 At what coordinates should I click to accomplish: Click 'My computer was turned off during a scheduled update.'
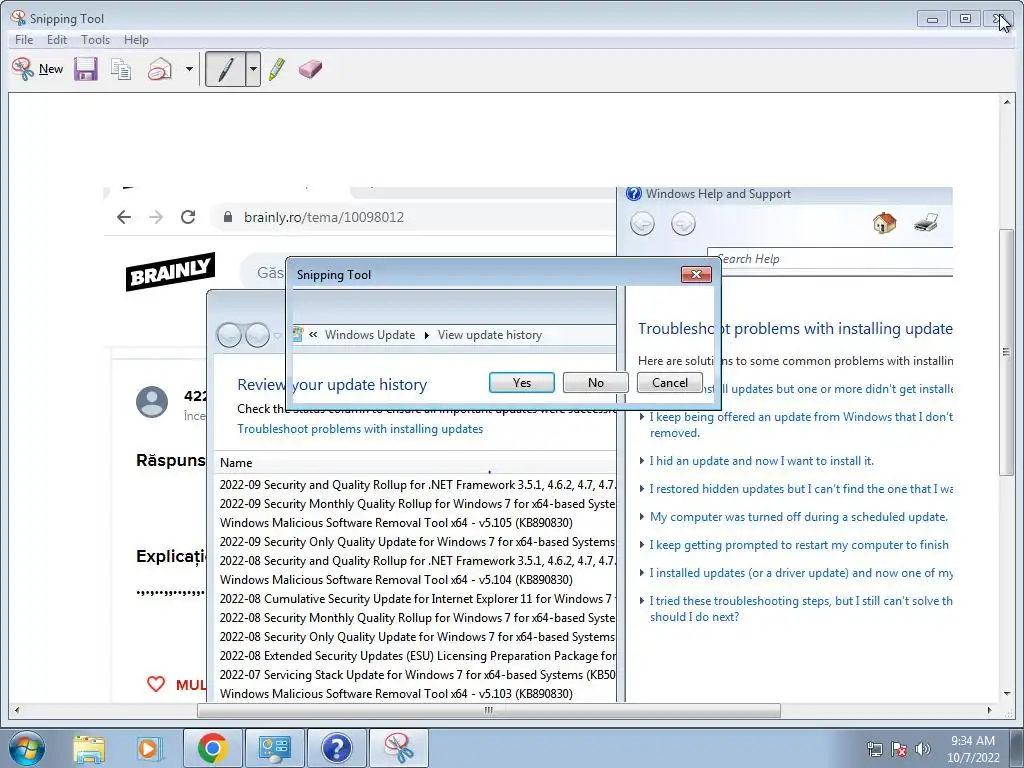pyautogui.click(x=799, y=517)
